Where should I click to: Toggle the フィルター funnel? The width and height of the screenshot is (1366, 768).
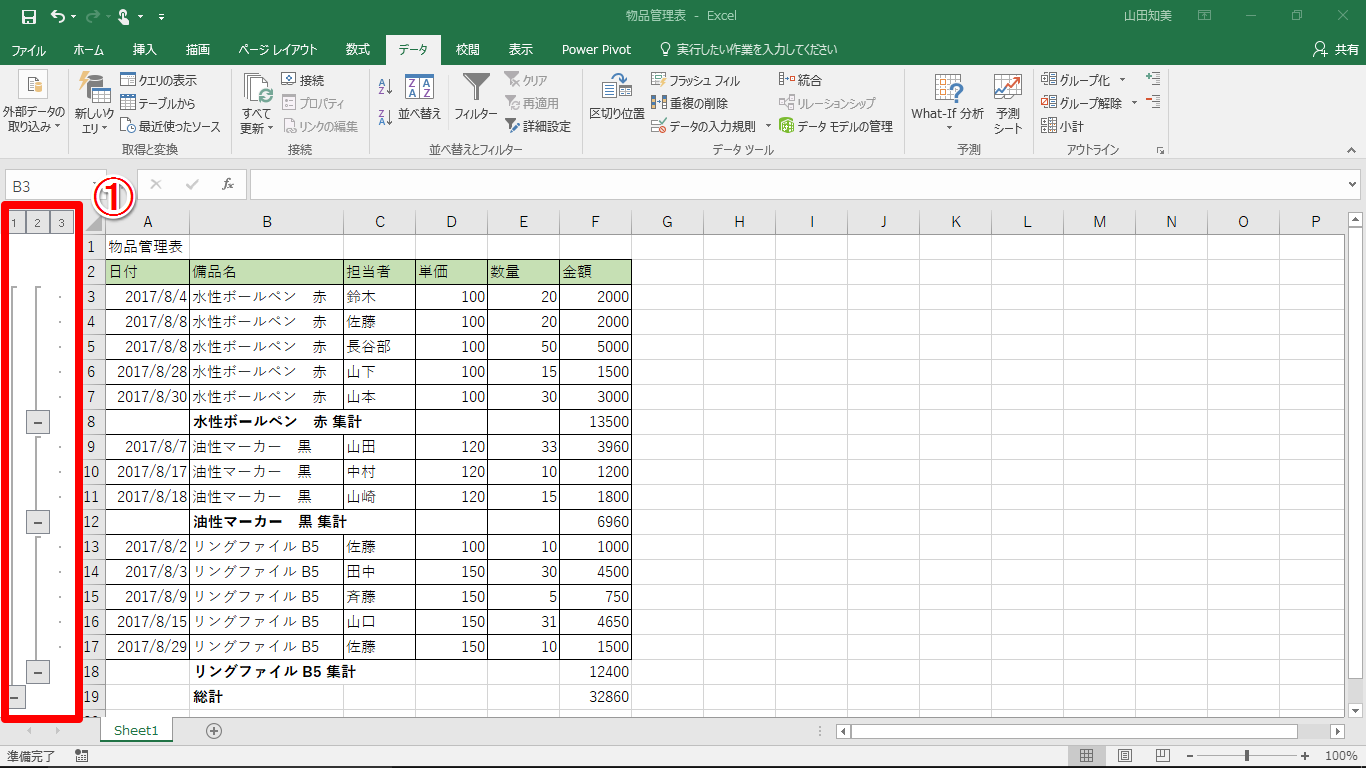[x=476, y=98]
